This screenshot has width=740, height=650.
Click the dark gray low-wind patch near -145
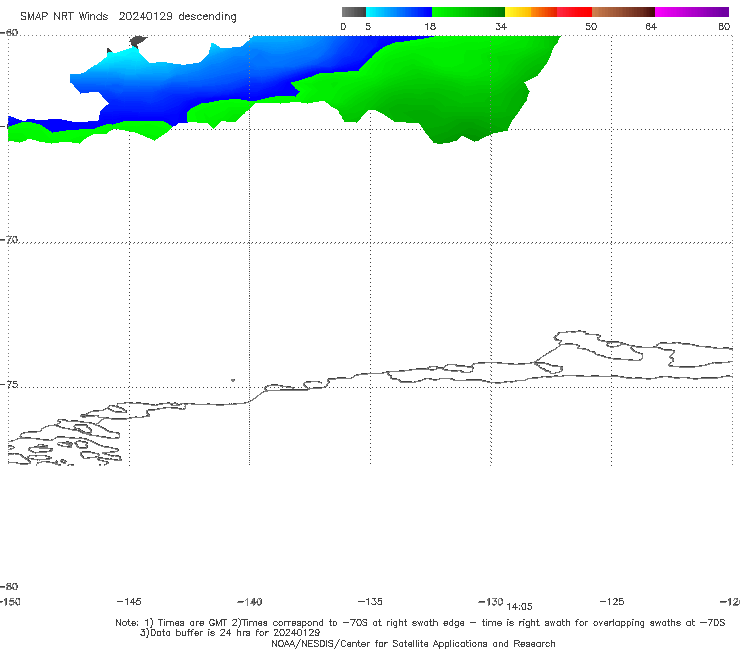(x=137, y=42)
